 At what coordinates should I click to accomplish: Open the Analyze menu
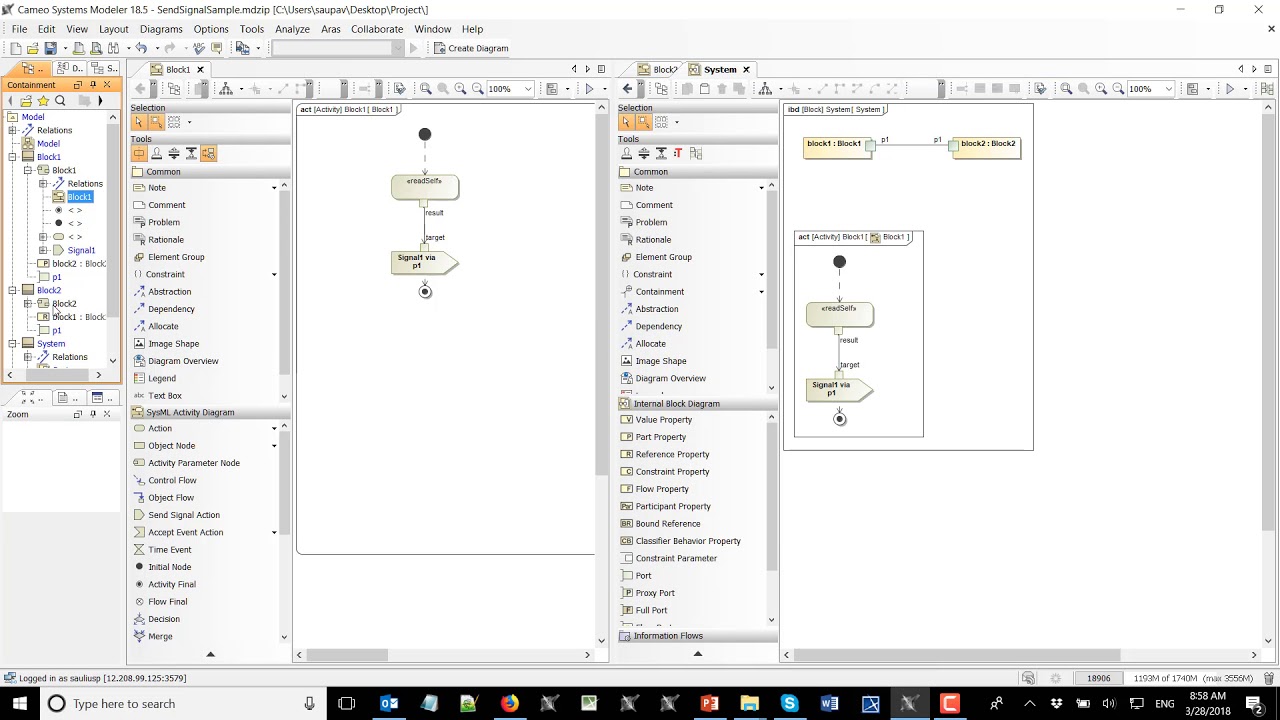[x=292, y=29]
